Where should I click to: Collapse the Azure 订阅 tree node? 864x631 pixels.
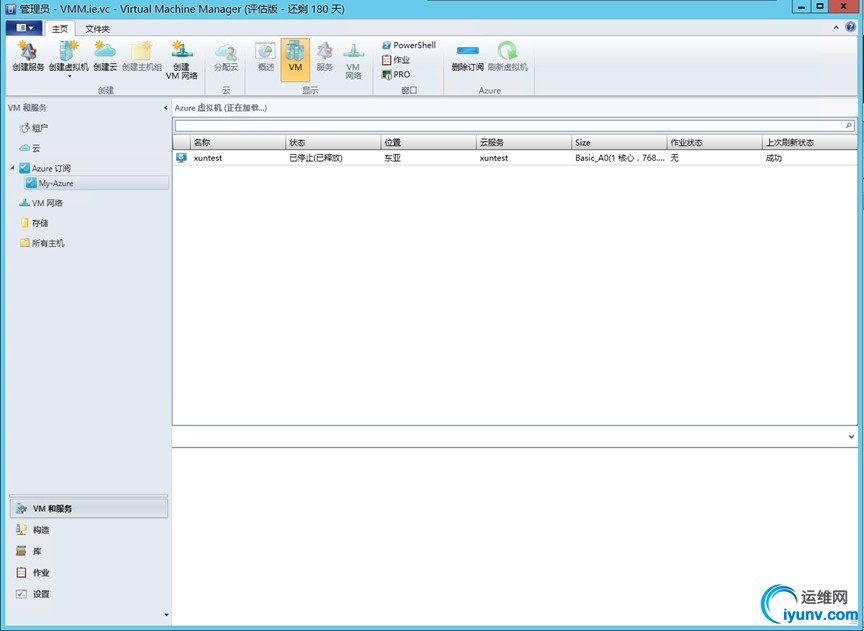pyautogui.click(x=13, y=168)
